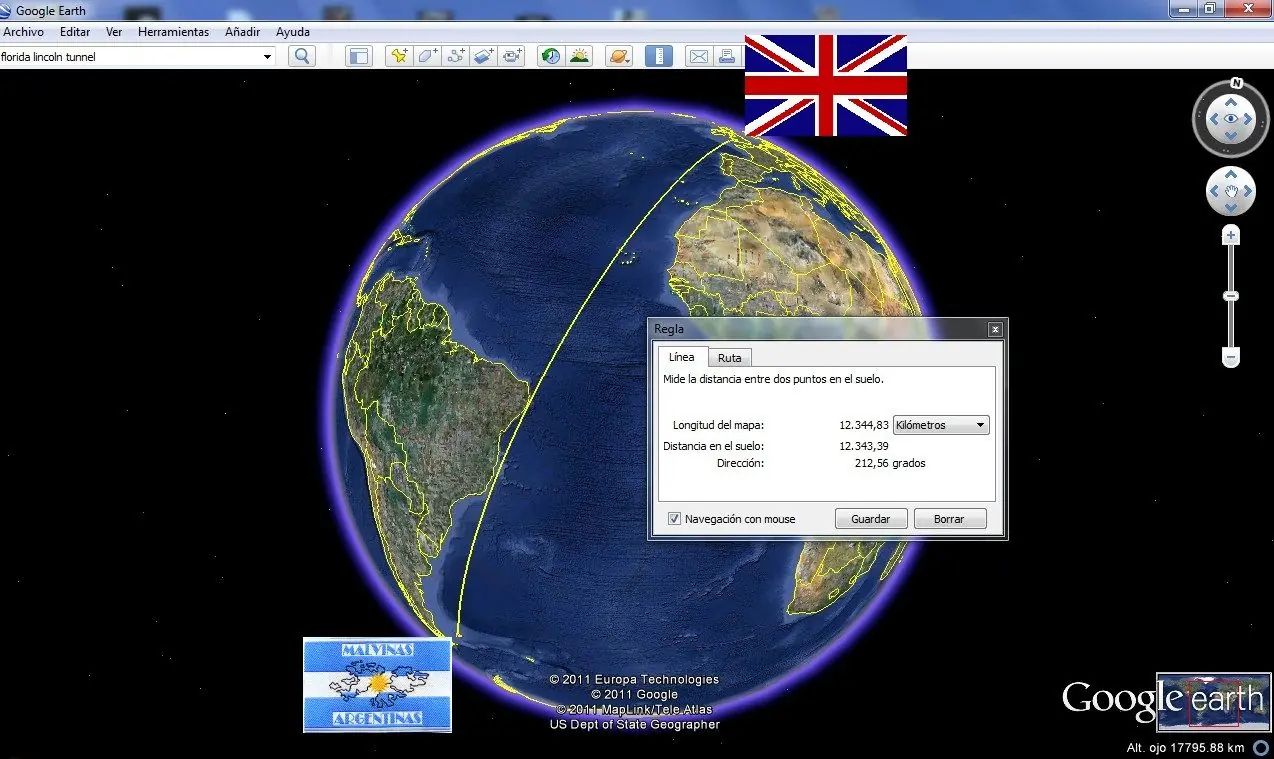Open the planets switcher icon
Viewport: 1274px width, 759px height.
tap(619, 57)
